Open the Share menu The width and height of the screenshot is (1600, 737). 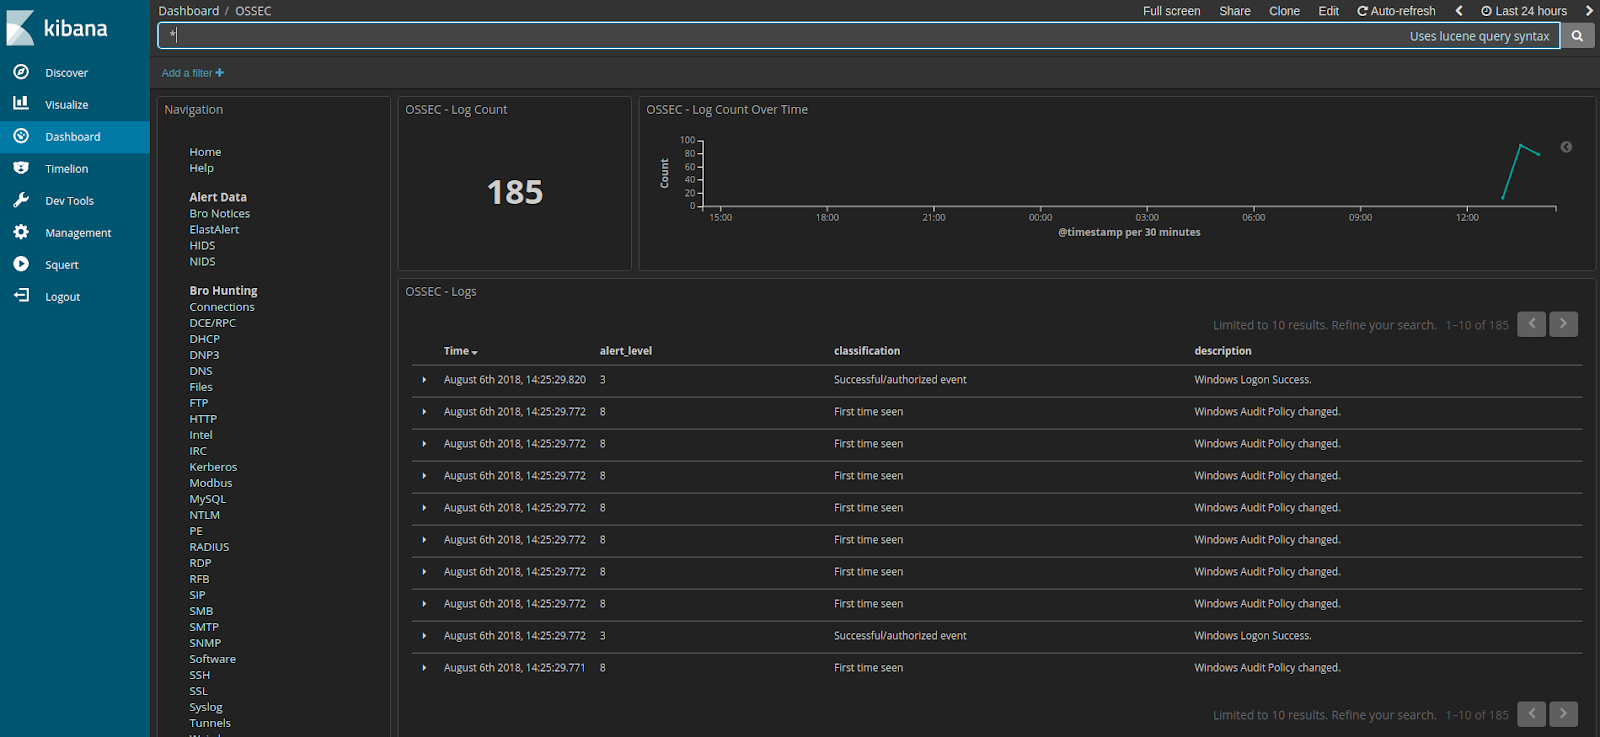(x=1235, y=11)
